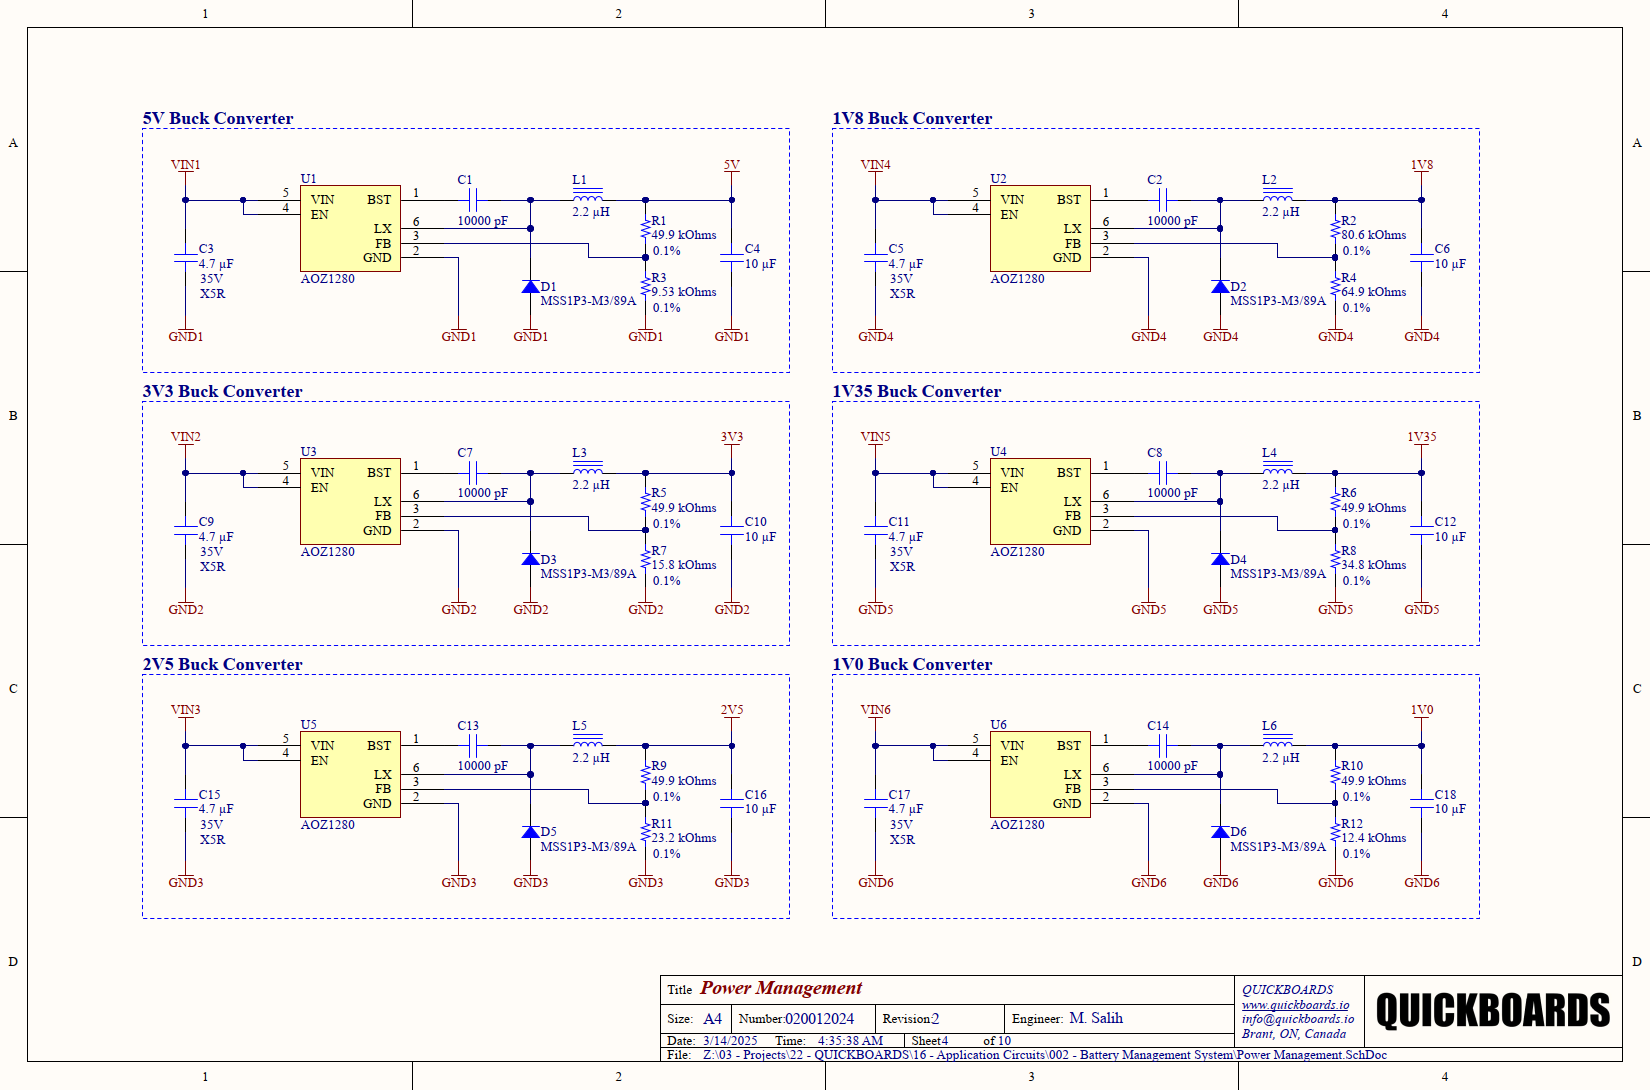Select diode D5 symbol
Image resolution: width=1650 pixels, height=1090 pixels.
coord(530,832)
